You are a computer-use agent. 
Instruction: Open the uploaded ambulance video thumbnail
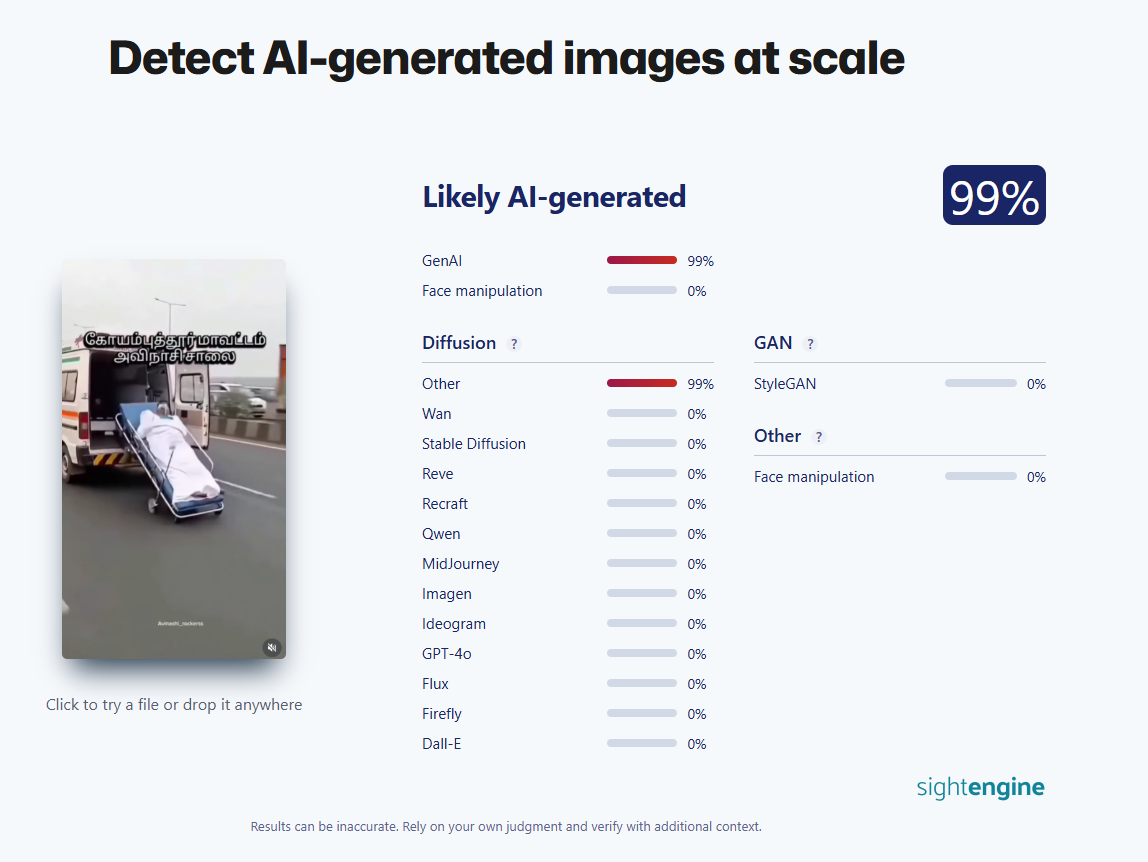coord(174,458)
